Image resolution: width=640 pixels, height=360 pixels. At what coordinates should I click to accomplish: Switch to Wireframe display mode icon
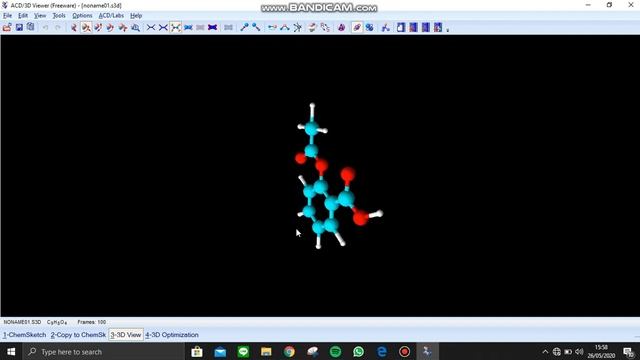point(151,27)
